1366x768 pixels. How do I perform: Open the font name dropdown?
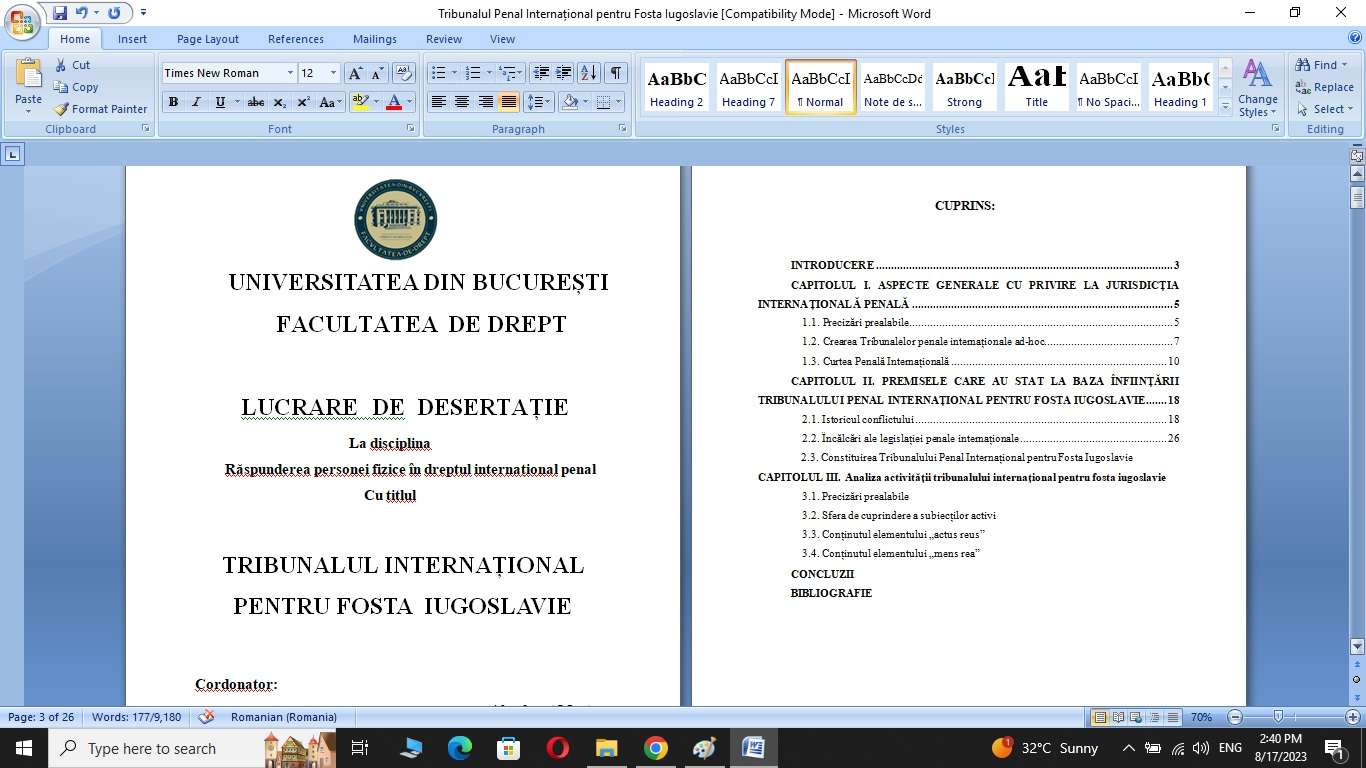[290, 73]
